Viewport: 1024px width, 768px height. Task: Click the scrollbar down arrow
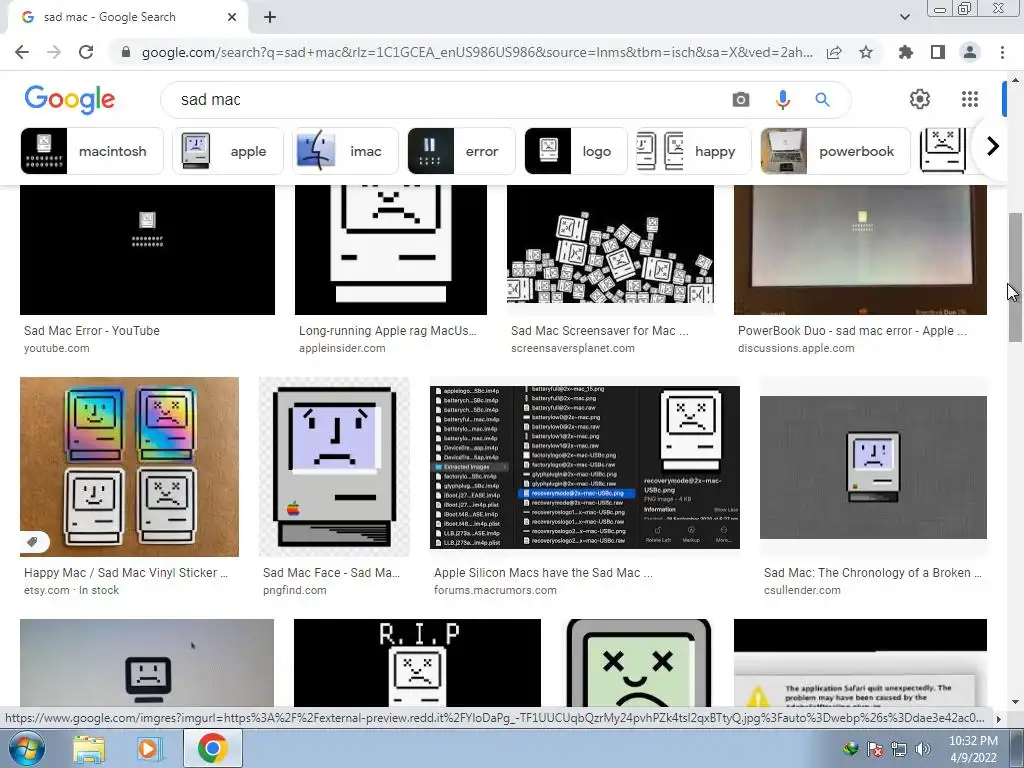pyautogui.click(x=1015, y=702)
